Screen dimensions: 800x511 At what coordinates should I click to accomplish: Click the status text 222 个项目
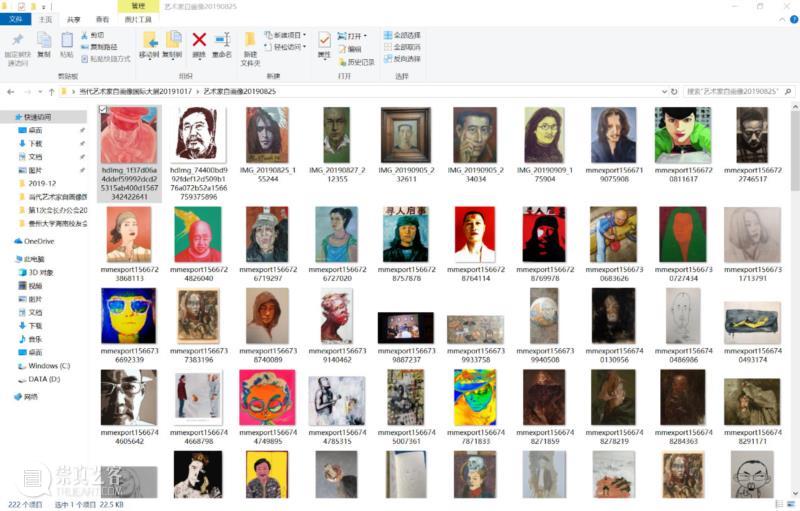pos(25,504)
